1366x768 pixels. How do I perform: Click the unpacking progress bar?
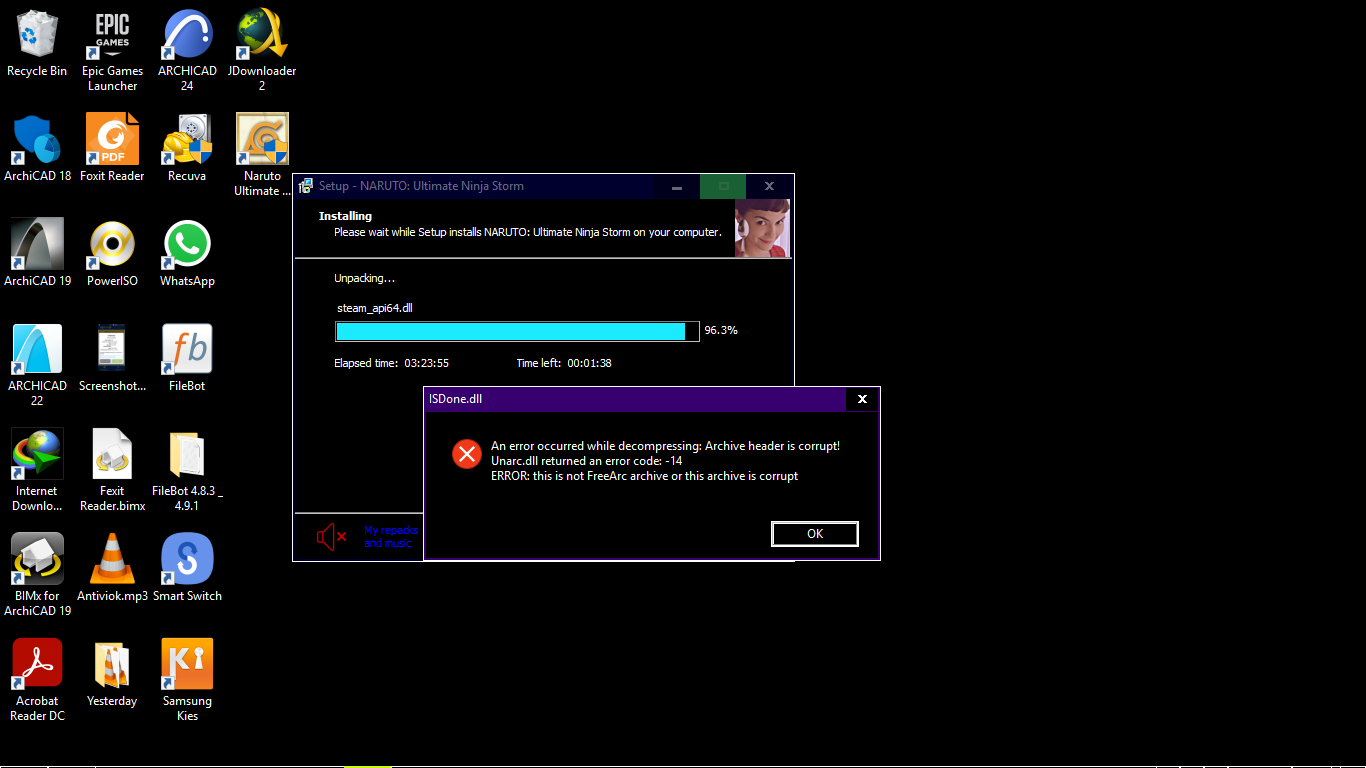coord(516,331)
